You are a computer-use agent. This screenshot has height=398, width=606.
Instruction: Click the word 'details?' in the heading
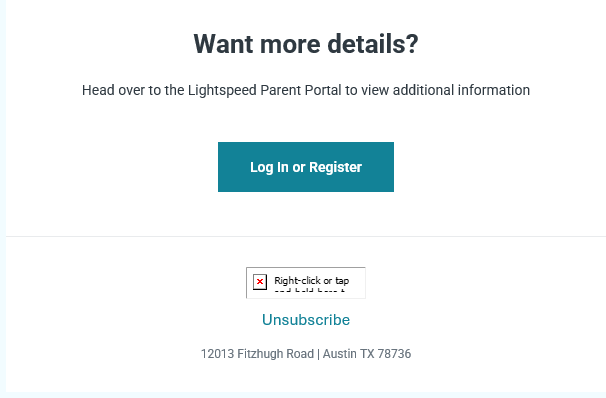pos(373,44)
